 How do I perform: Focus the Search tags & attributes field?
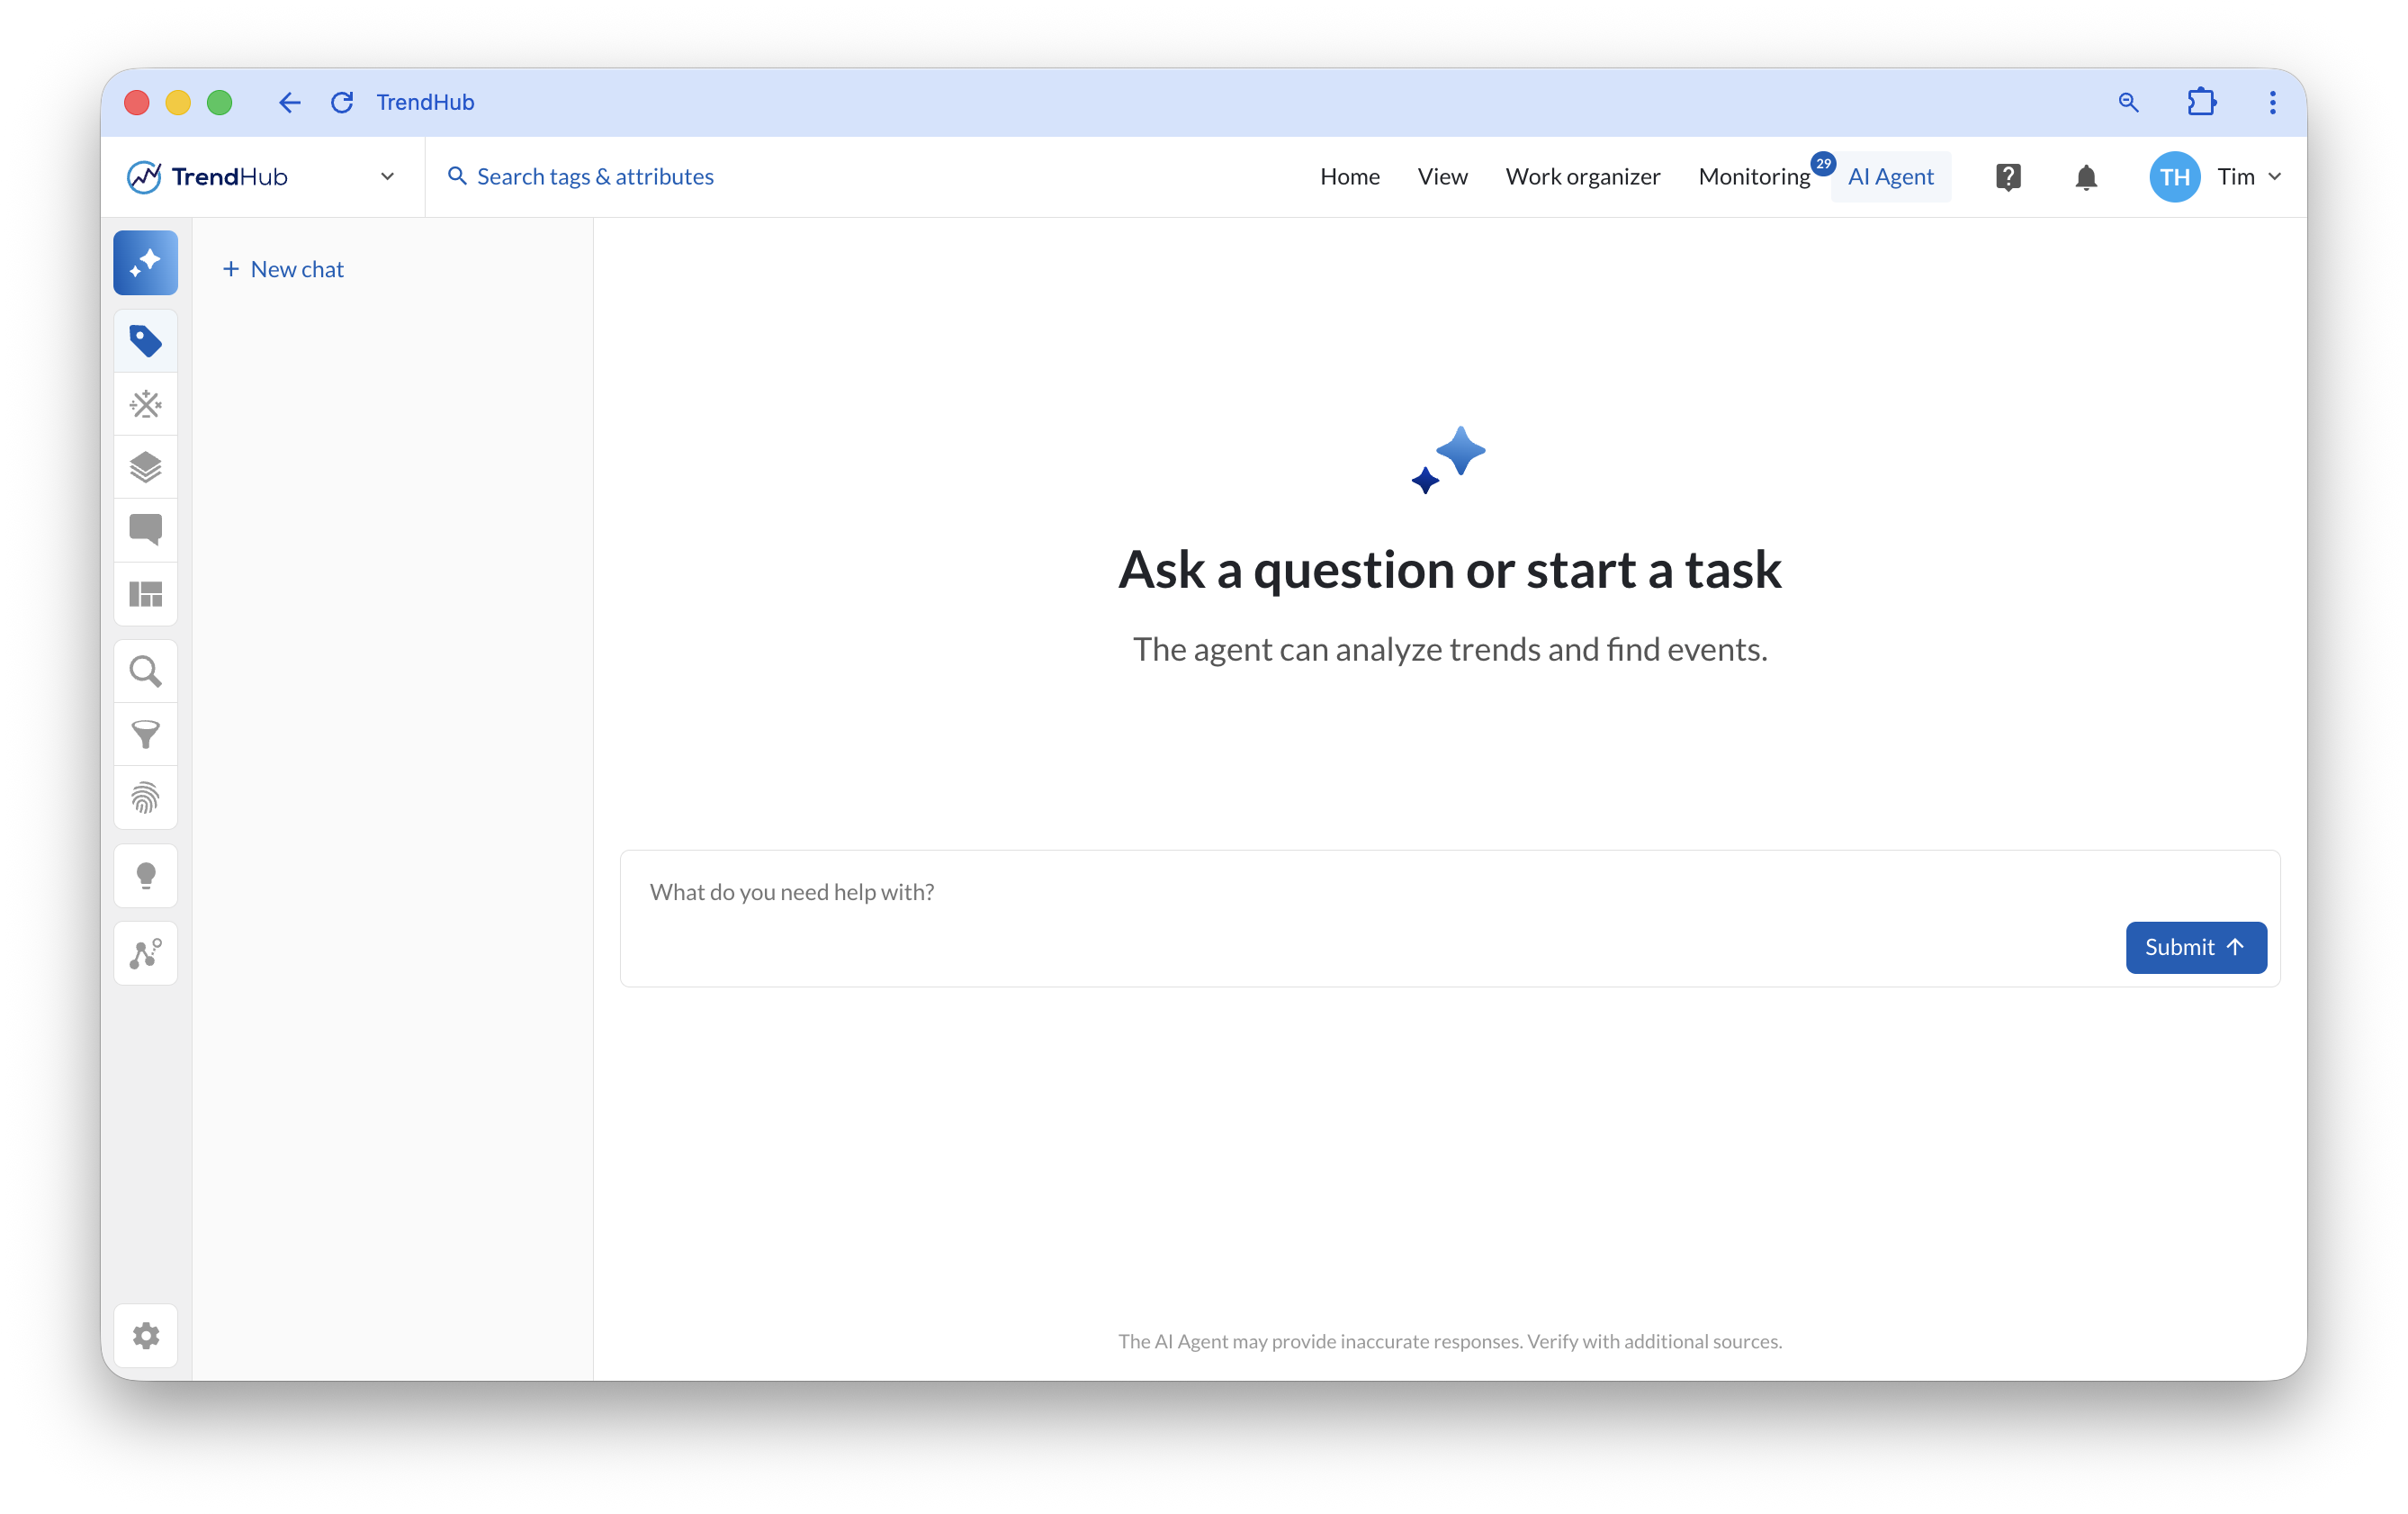pos(580,177)
